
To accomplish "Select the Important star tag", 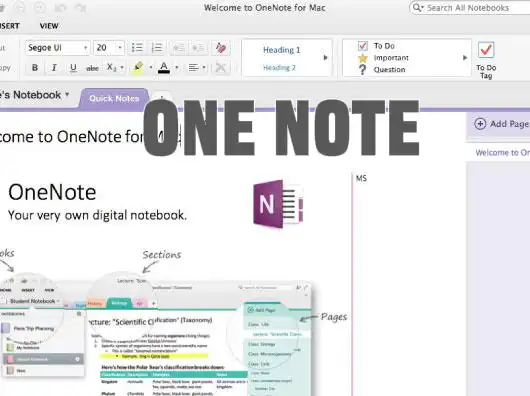I will tap(383, 58).
